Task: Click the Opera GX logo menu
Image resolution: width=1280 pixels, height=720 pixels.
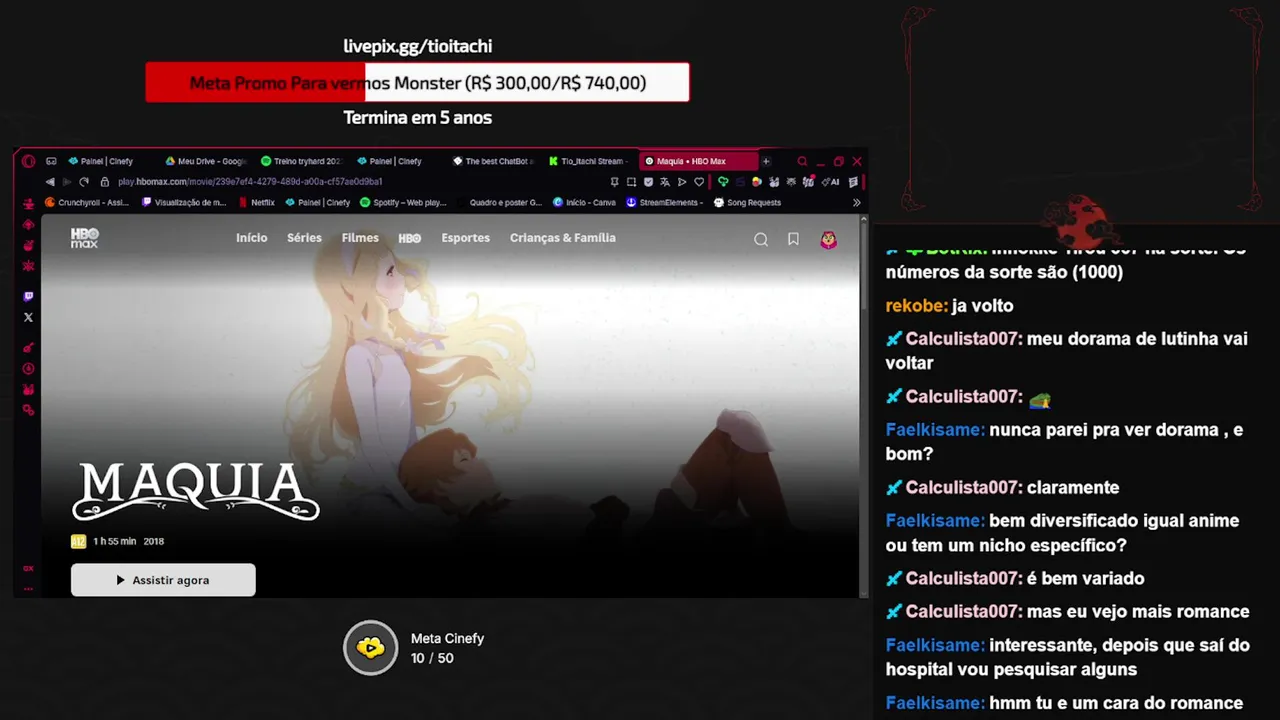Action: pos(28,161)
